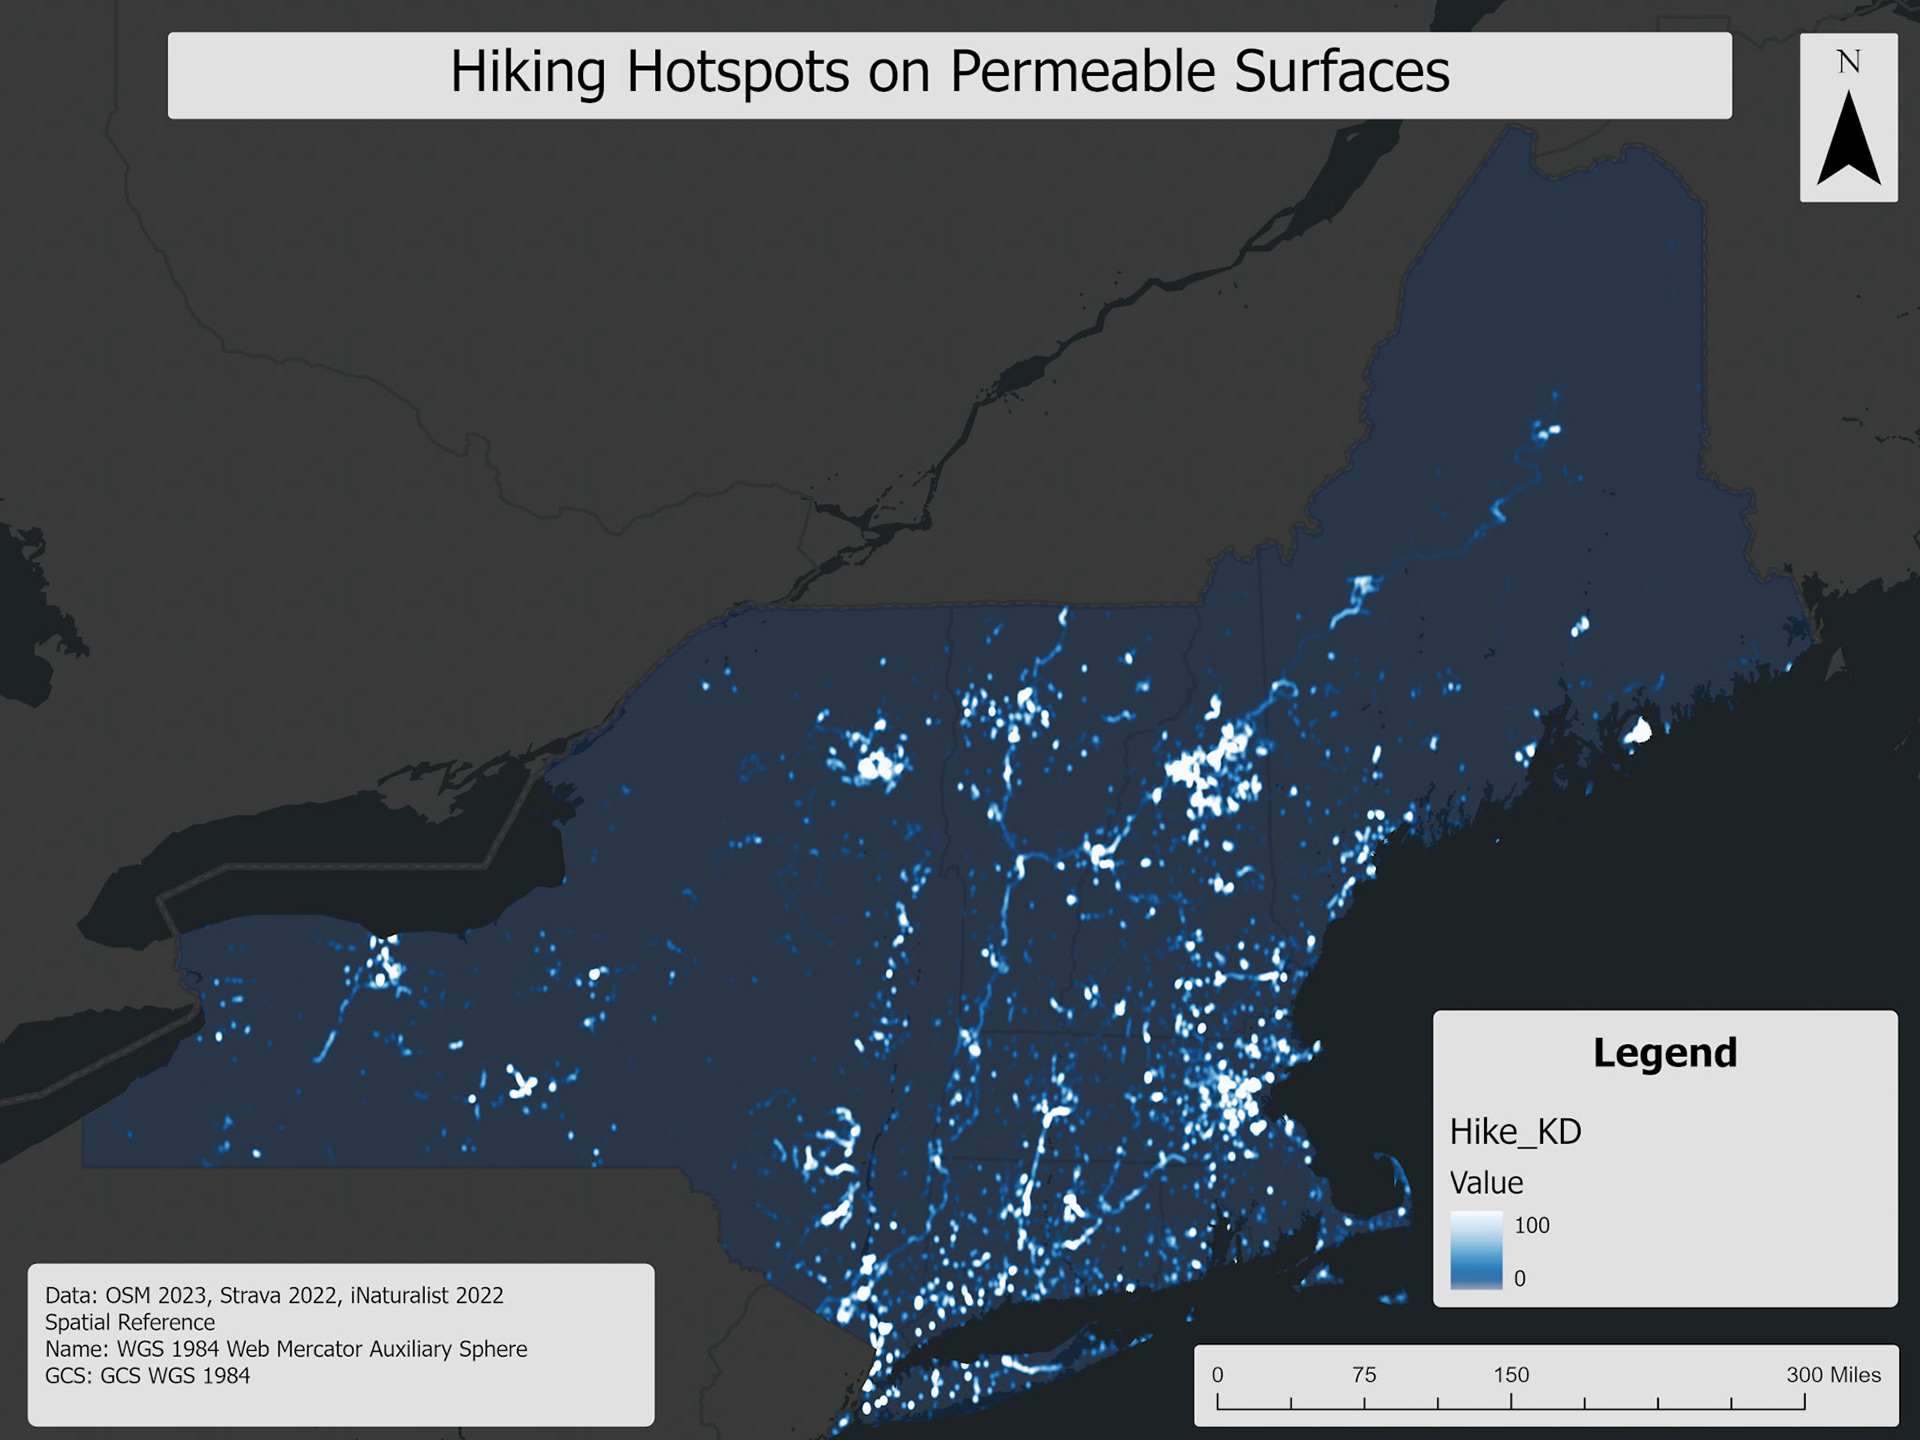
Task: Click the scale bar ruler line
Action: (x=1511, y=1403)
